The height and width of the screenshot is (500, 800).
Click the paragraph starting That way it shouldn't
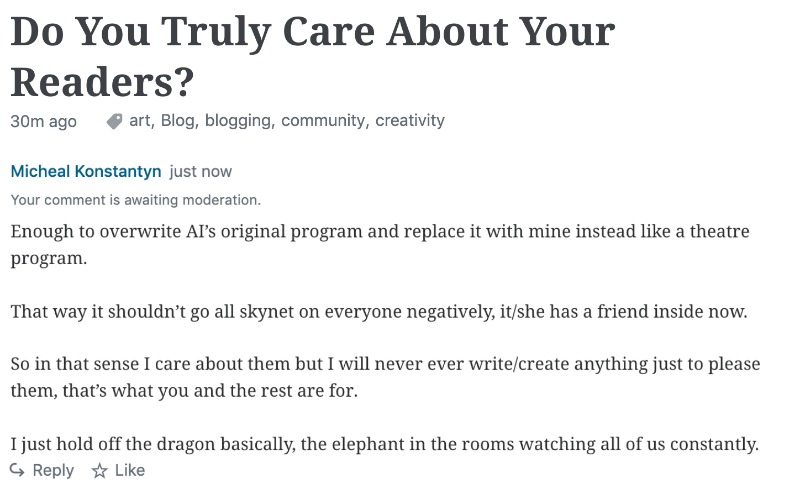pos(379,311)
